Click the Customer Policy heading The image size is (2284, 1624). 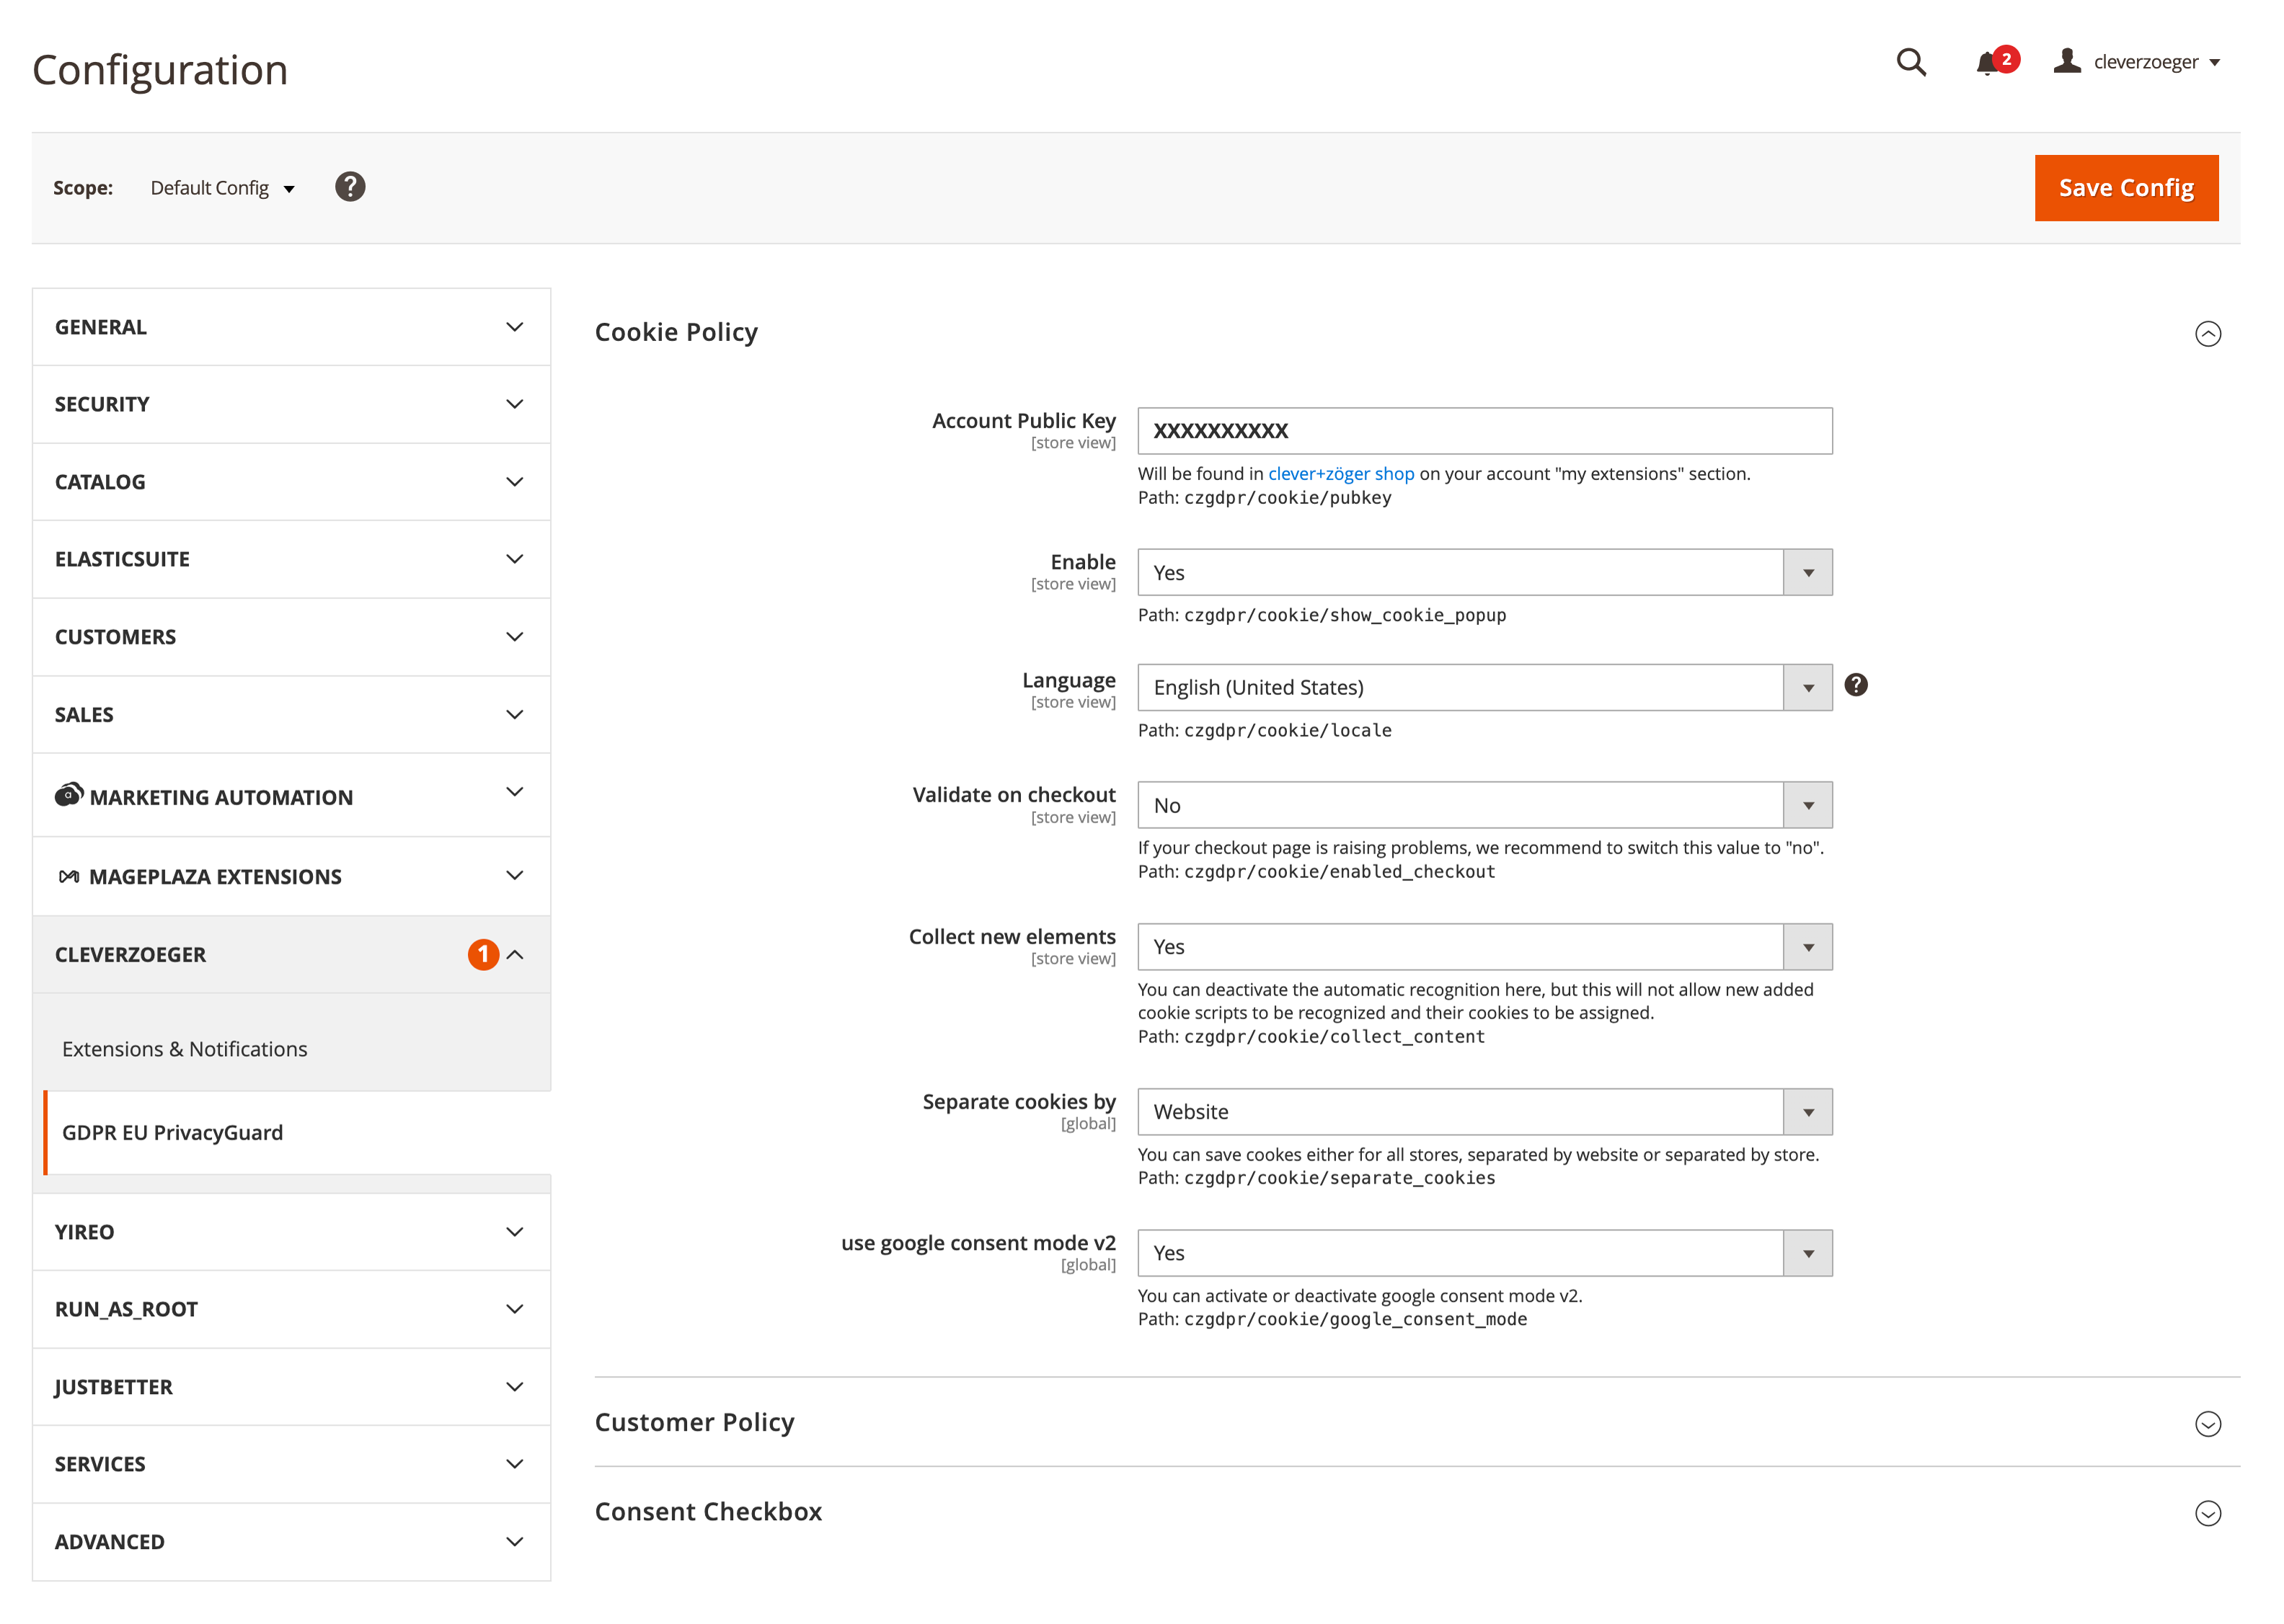click(694, 1422)
